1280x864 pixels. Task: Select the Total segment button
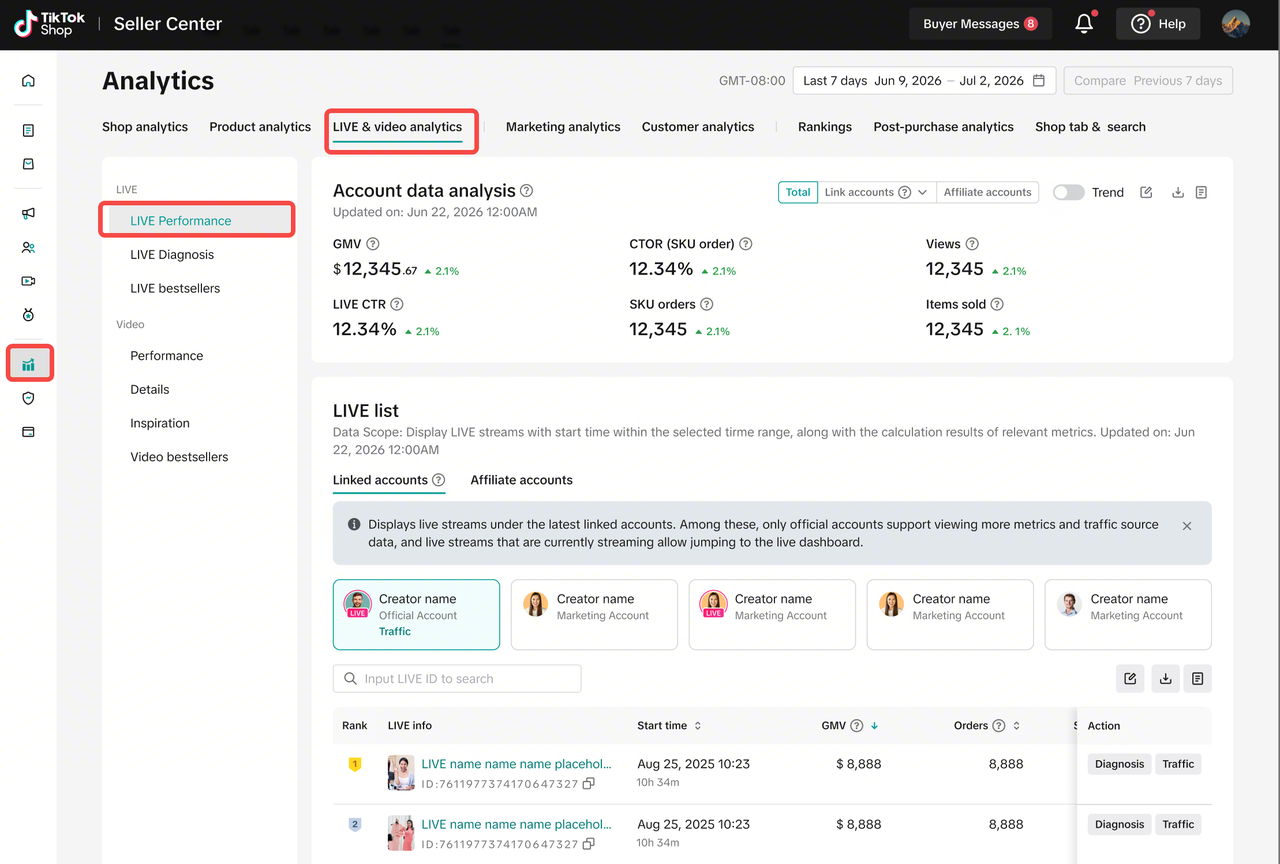pyautogui.click(x=798, y=192)
